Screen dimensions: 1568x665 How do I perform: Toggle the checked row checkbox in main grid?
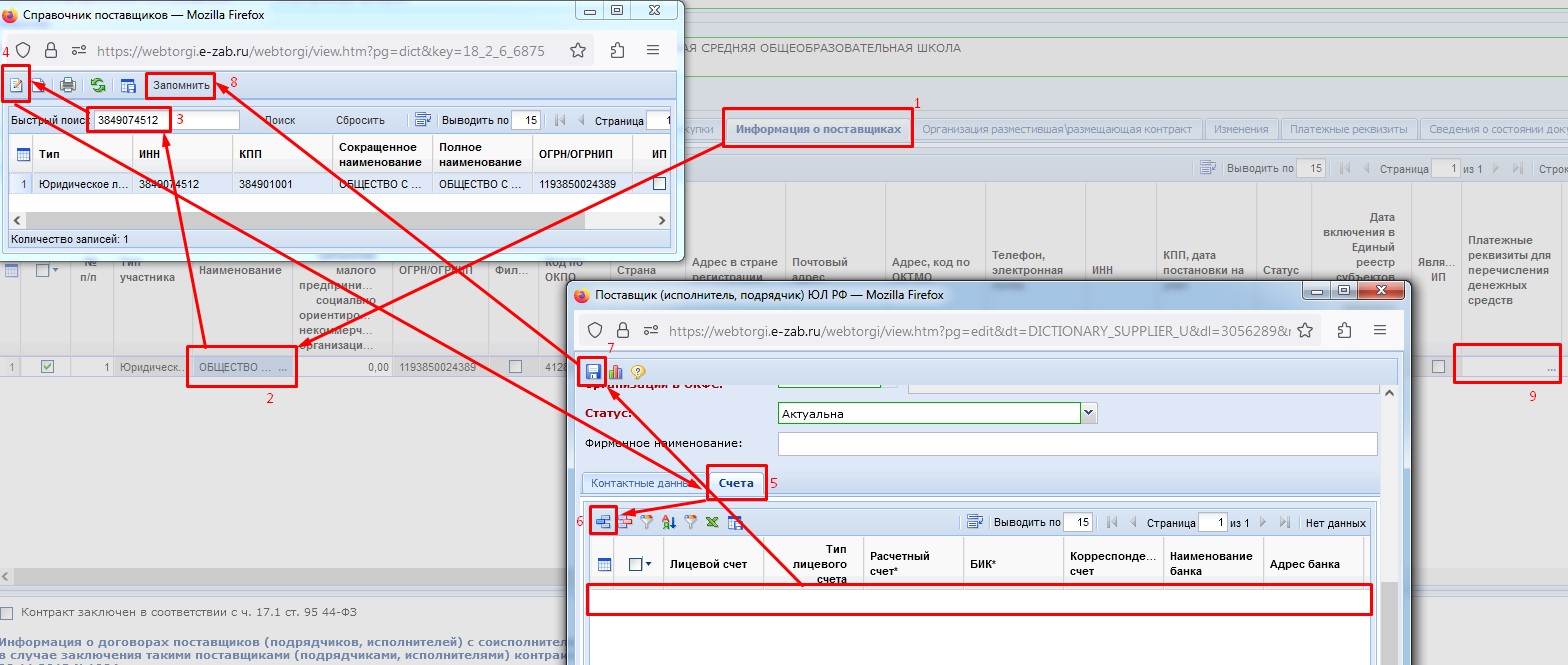(47, 367)
